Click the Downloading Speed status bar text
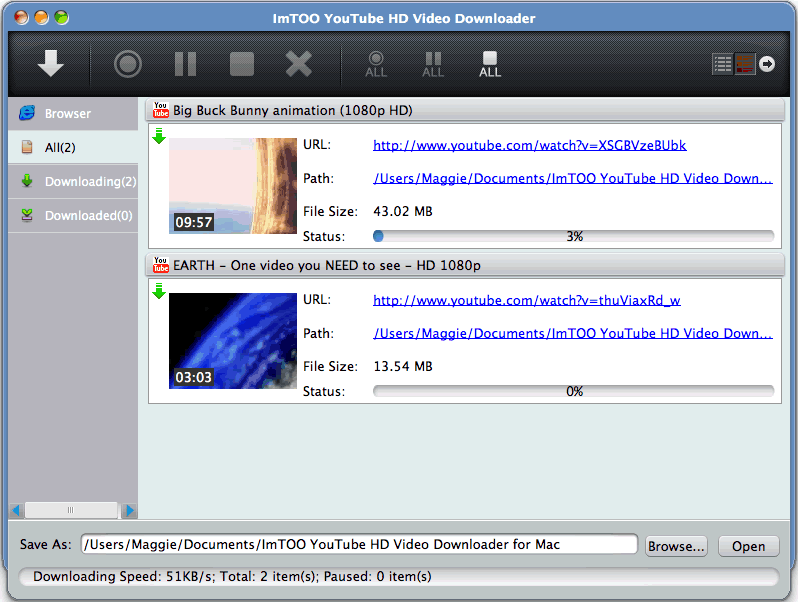The width and height of the screenshot is (798, 602). coord(232,577)
